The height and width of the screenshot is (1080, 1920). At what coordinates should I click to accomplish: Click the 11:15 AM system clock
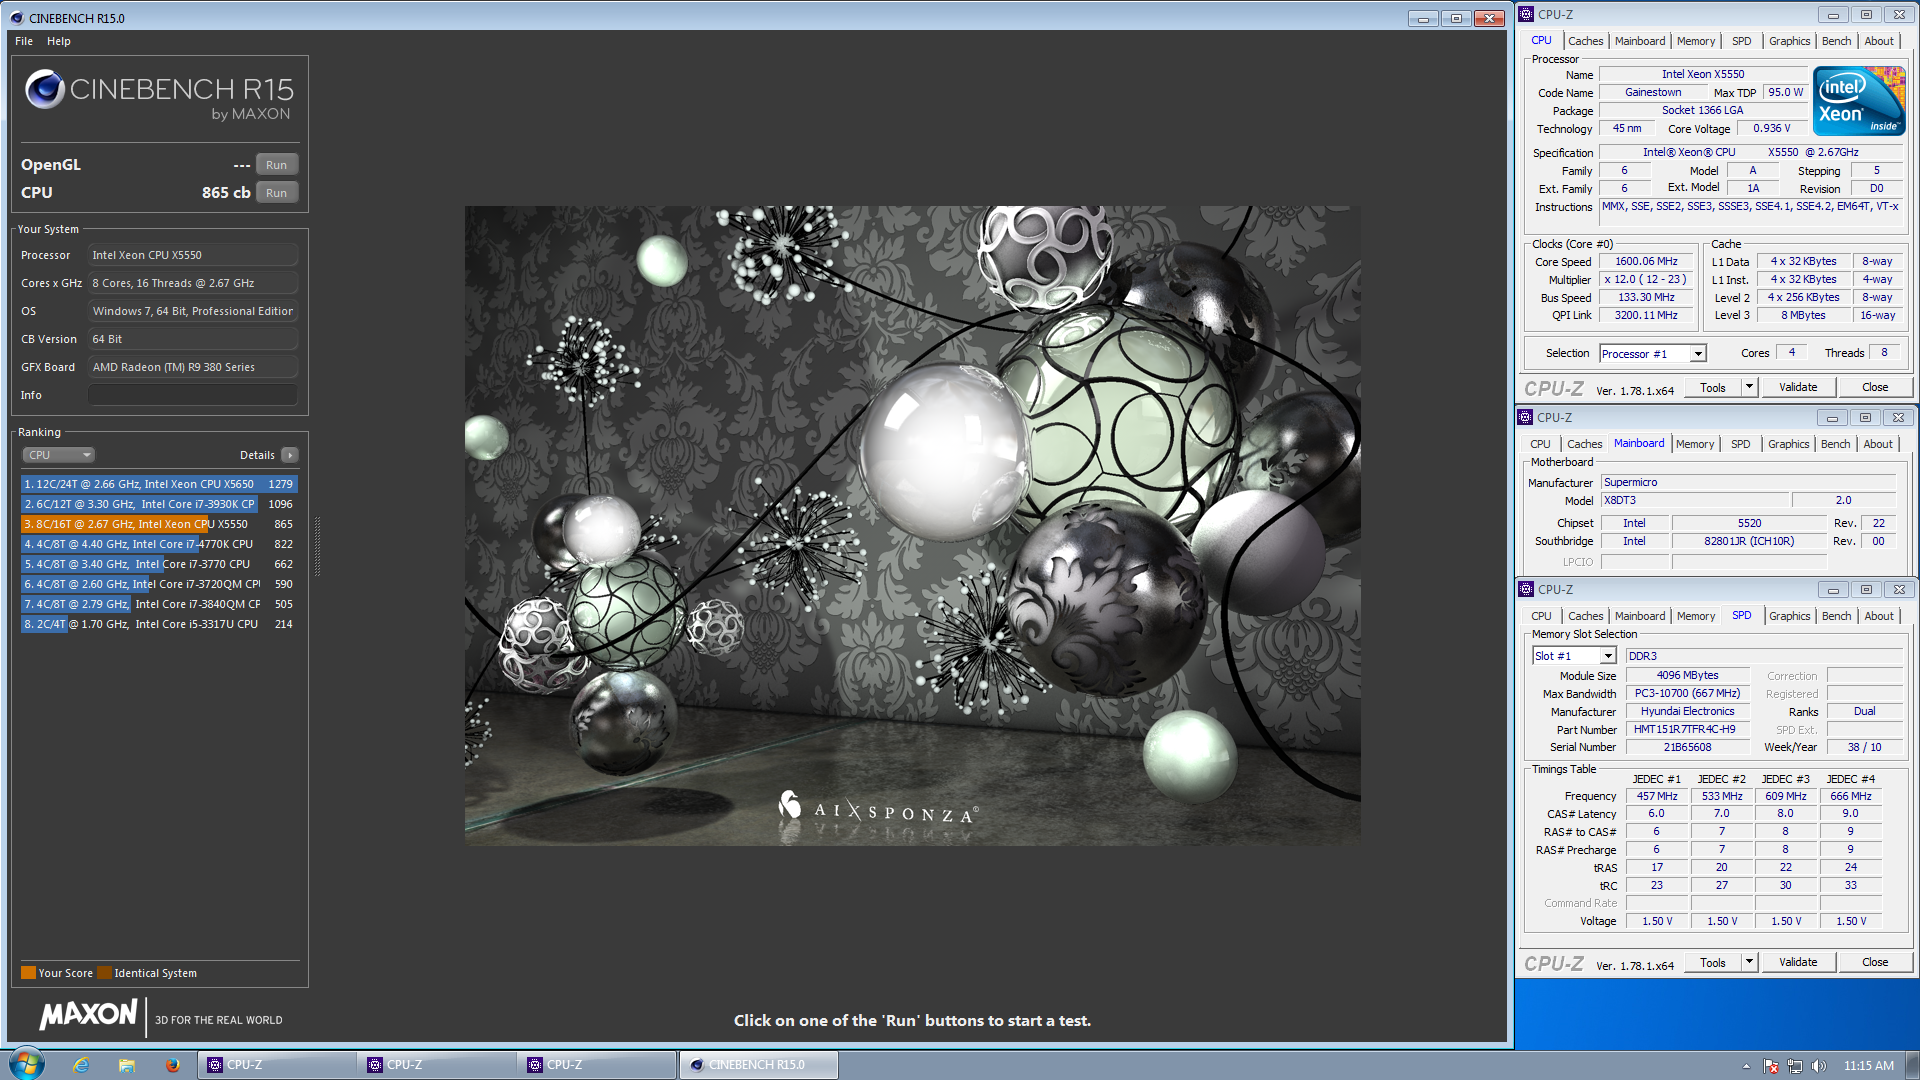(1868, 1066)
